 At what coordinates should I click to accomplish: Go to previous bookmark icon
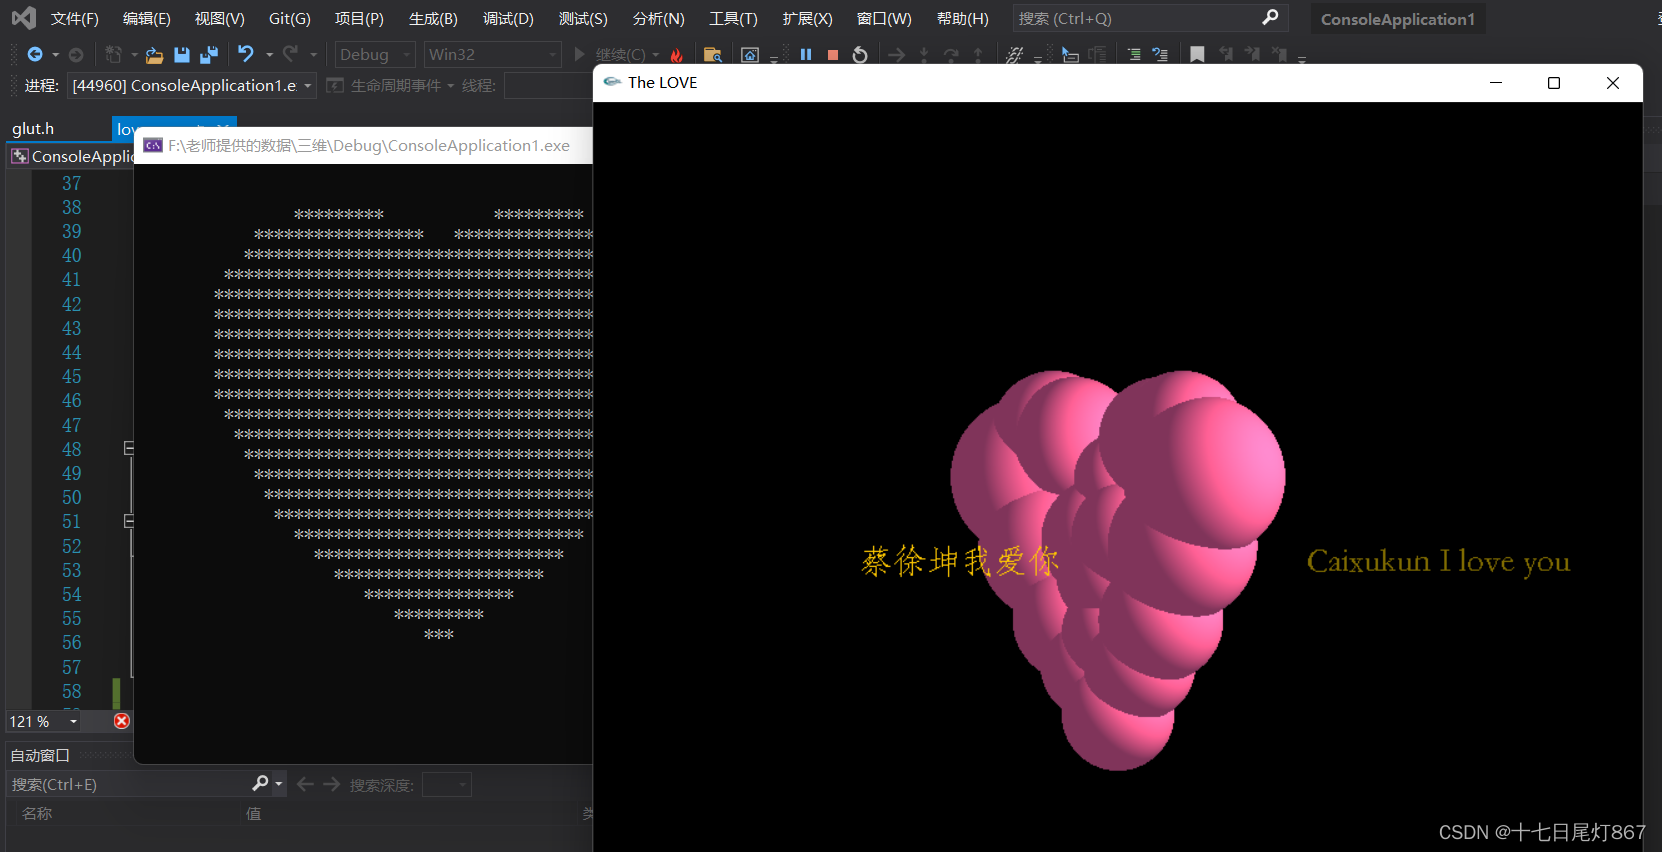coord(1225,54)
